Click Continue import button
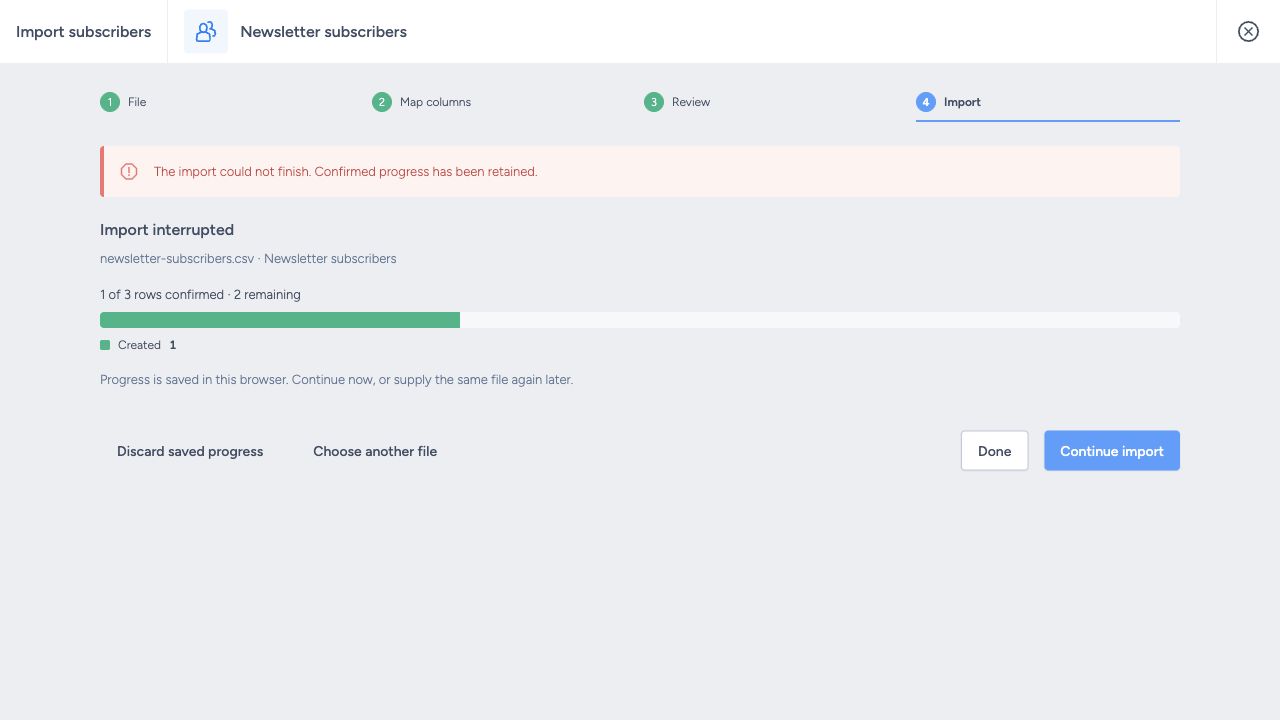The image size is (1280, 720). click(x=1112, y=451)
